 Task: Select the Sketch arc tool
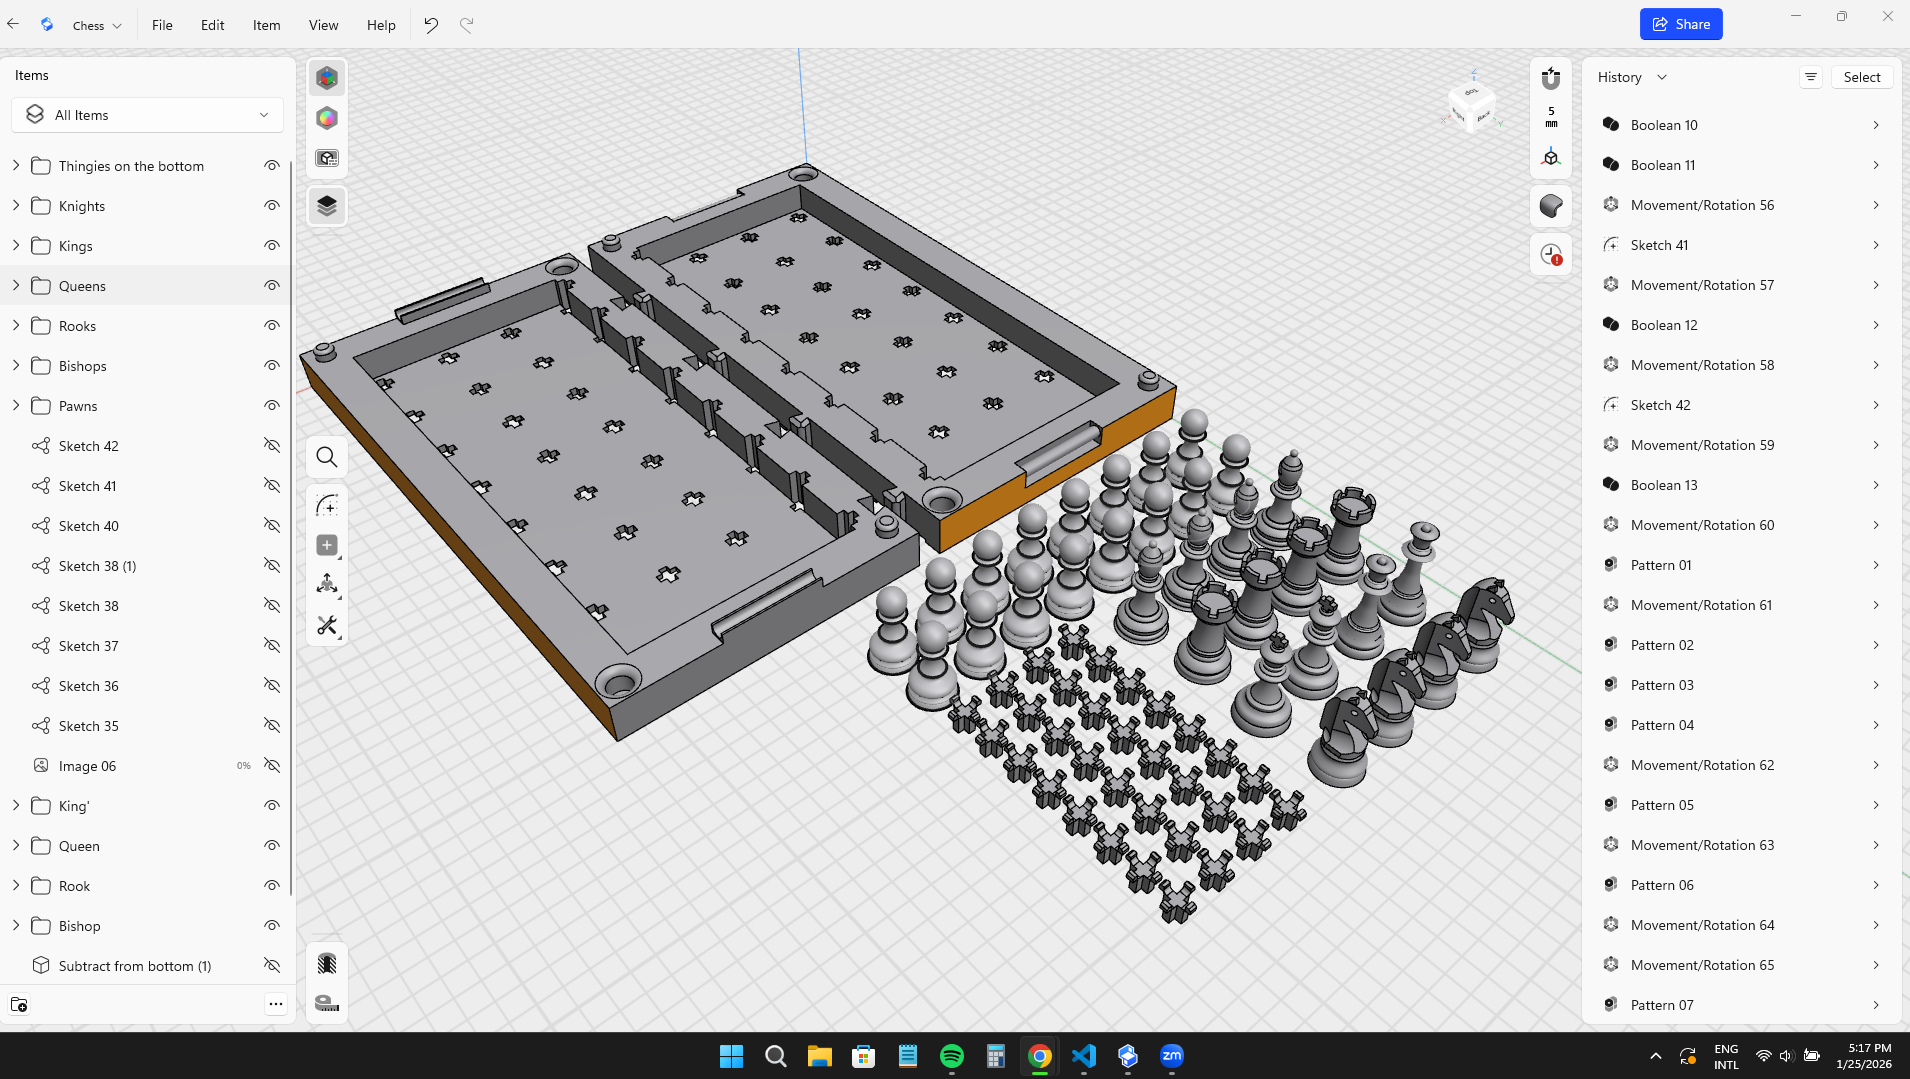click(327, 505)
